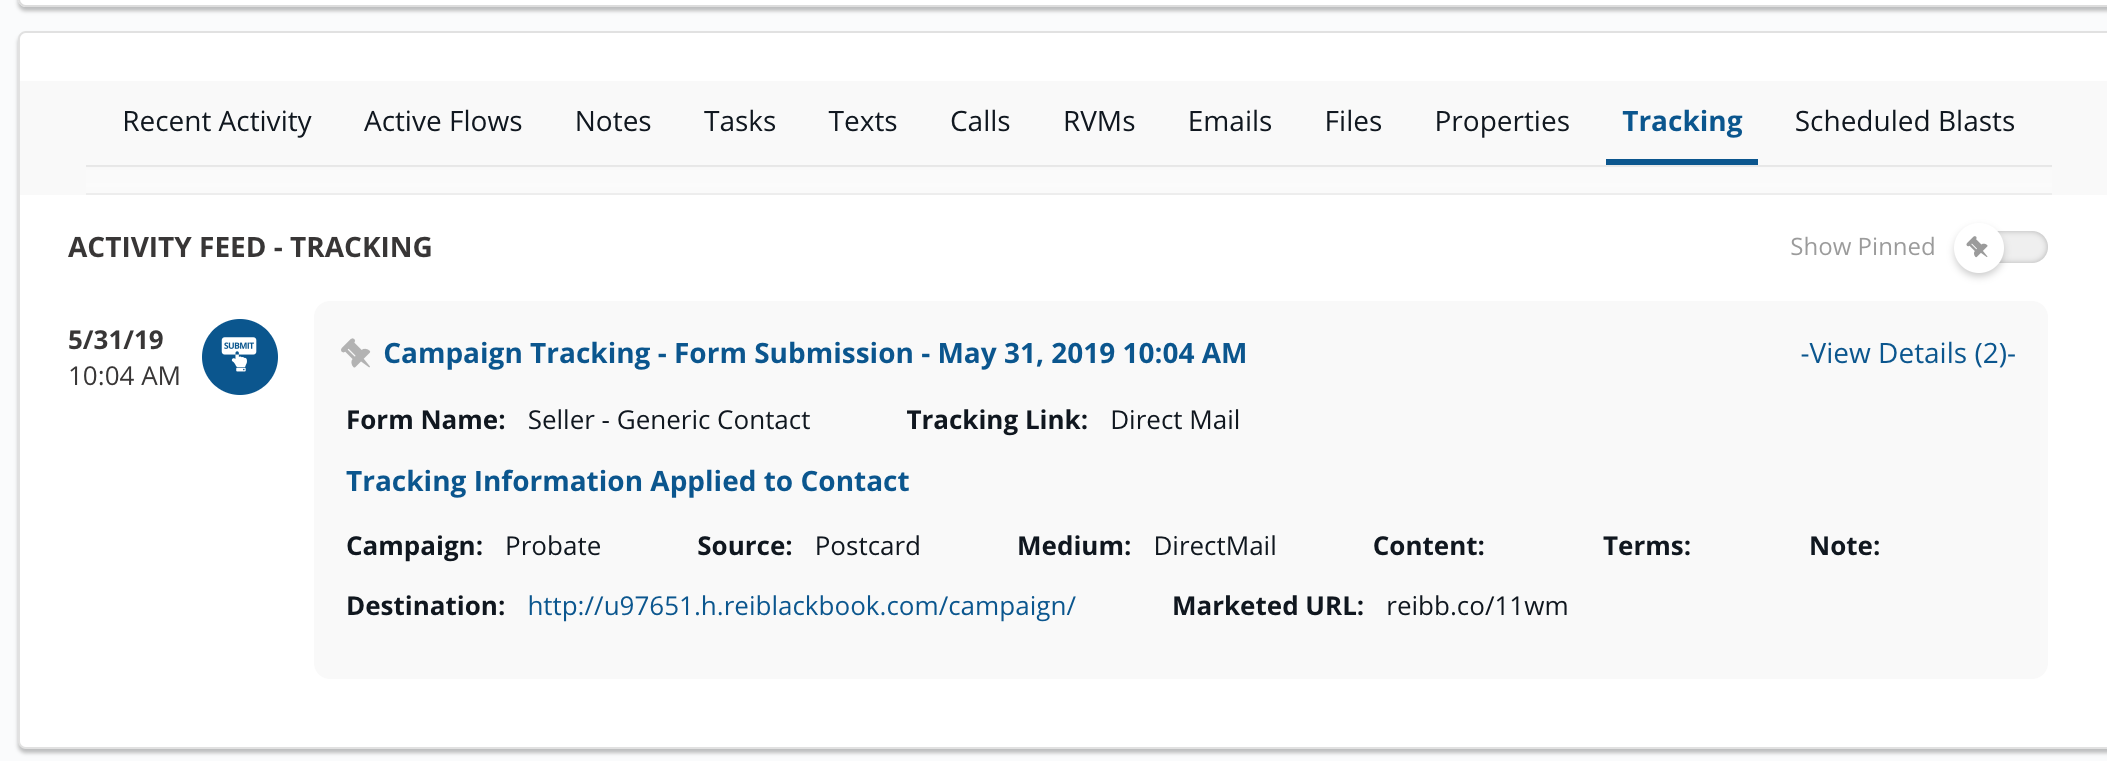Click the Direct Mail tracking link value
The height and width of the screenshot is (761, 2107).
tap(1175, 420)
